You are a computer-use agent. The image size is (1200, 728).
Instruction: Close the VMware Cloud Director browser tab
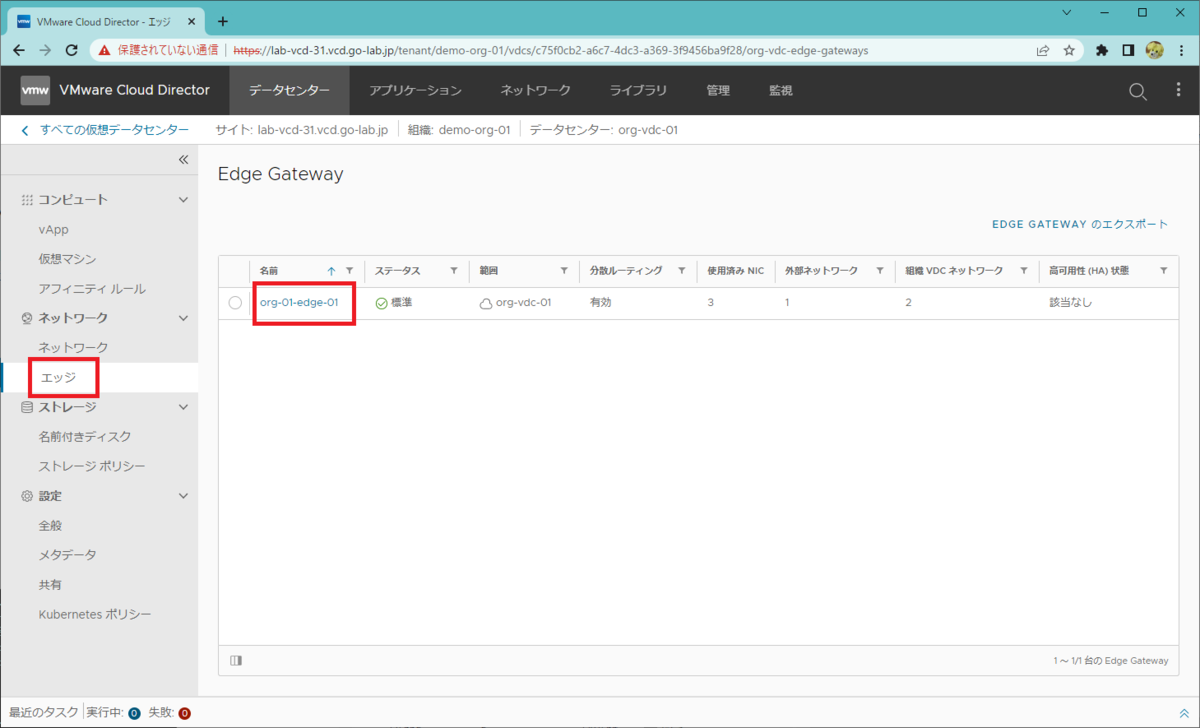[193, 21]
